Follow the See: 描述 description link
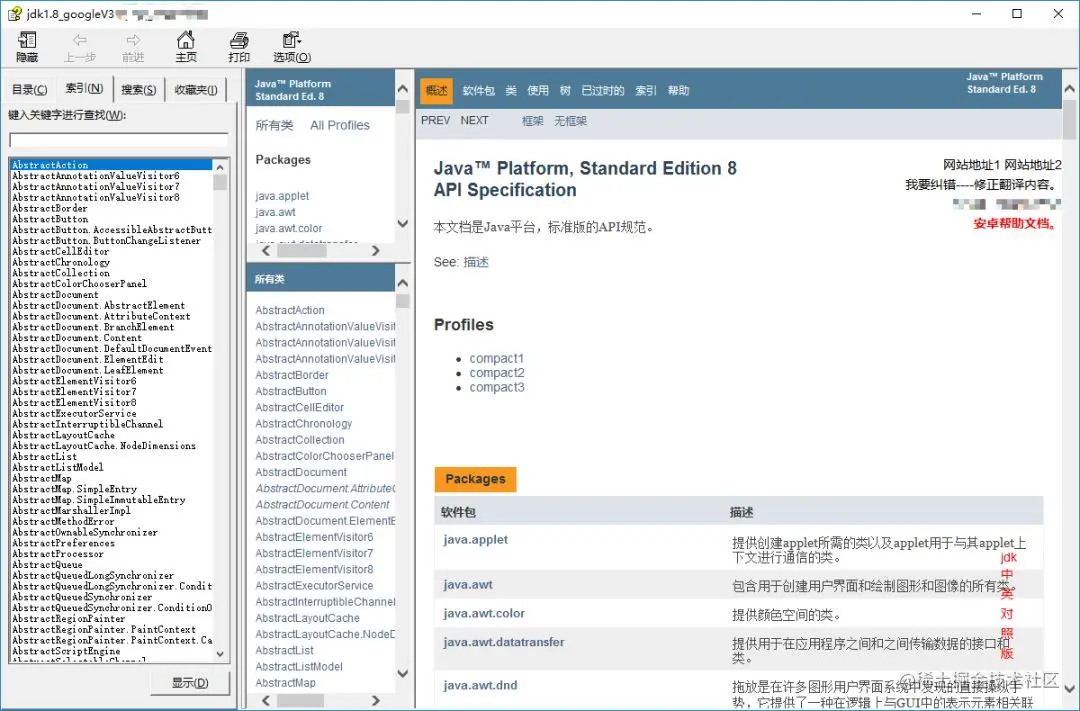 pos(476,262)
